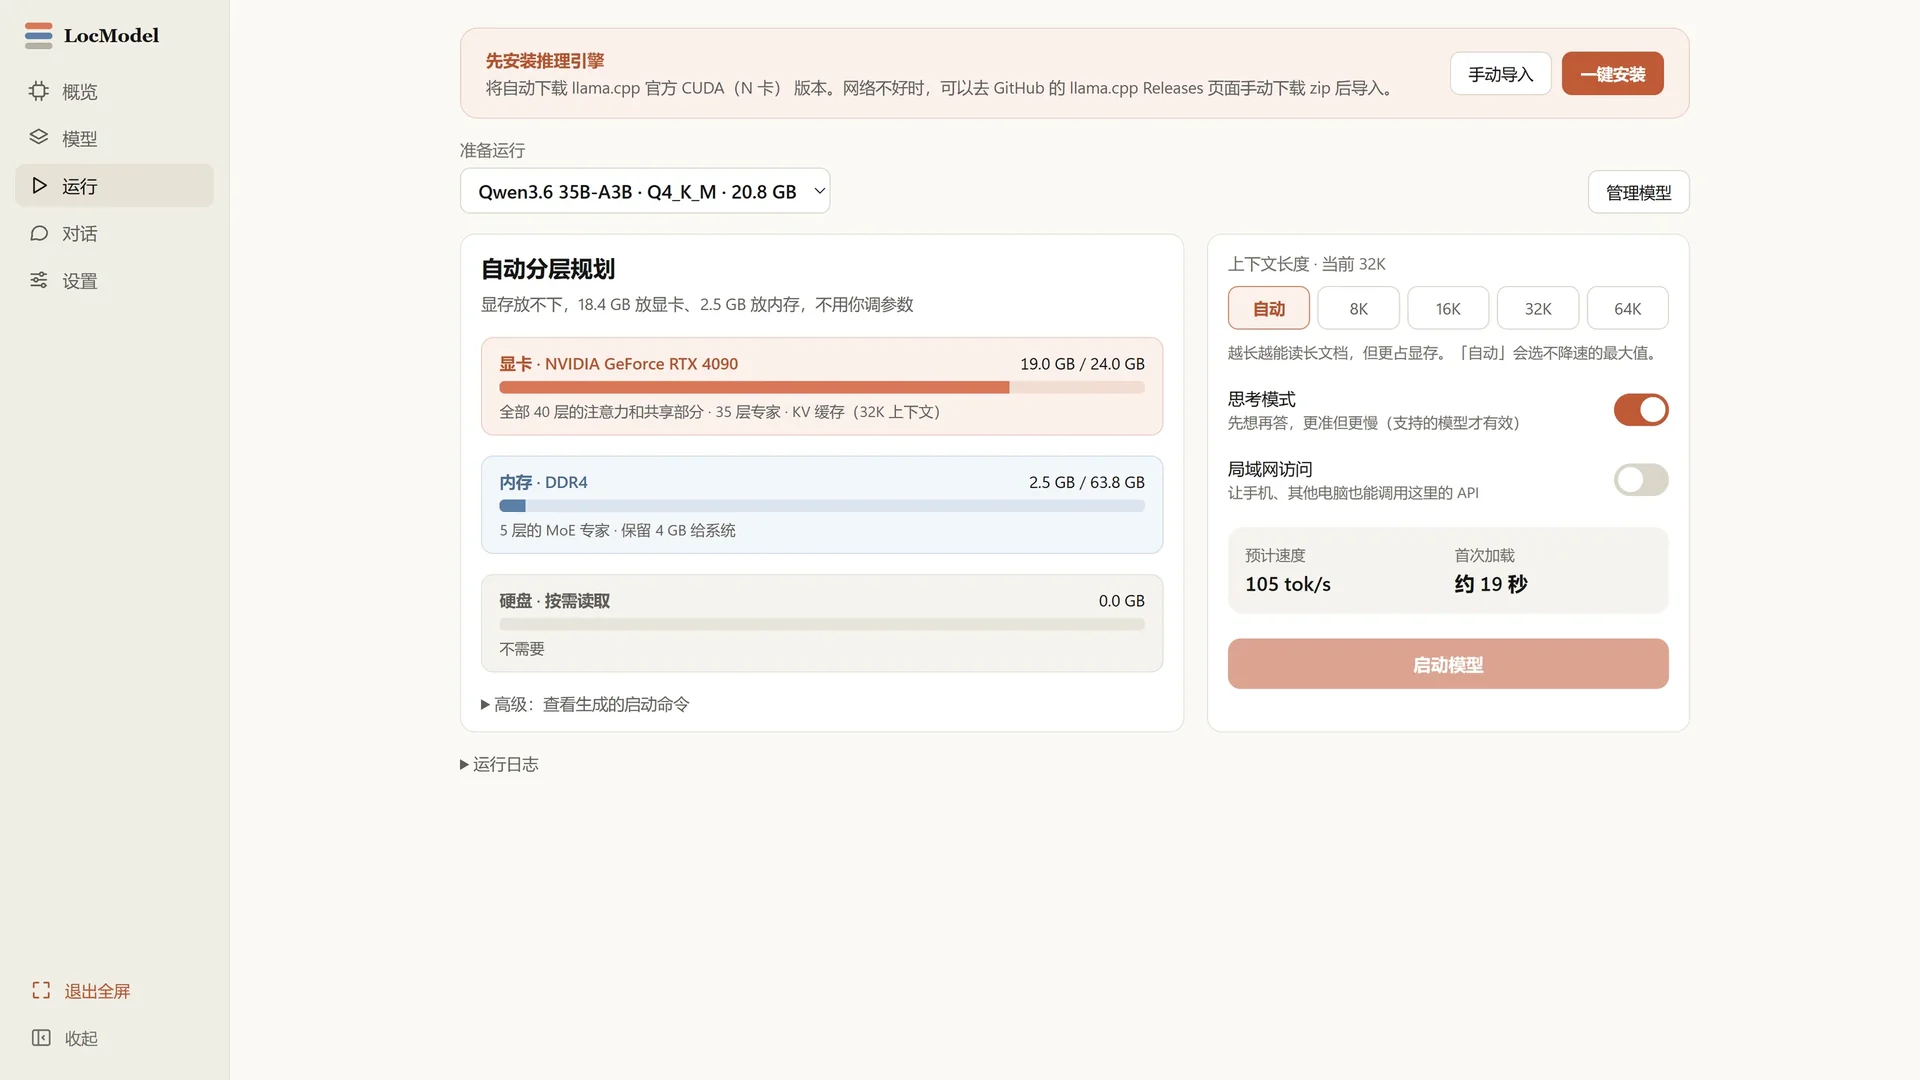Image resolution: width=1920 pixels, height=1080 pixels.
Task: Select 16K context length
Action: pyautogui.click(x=1448, y=308)
